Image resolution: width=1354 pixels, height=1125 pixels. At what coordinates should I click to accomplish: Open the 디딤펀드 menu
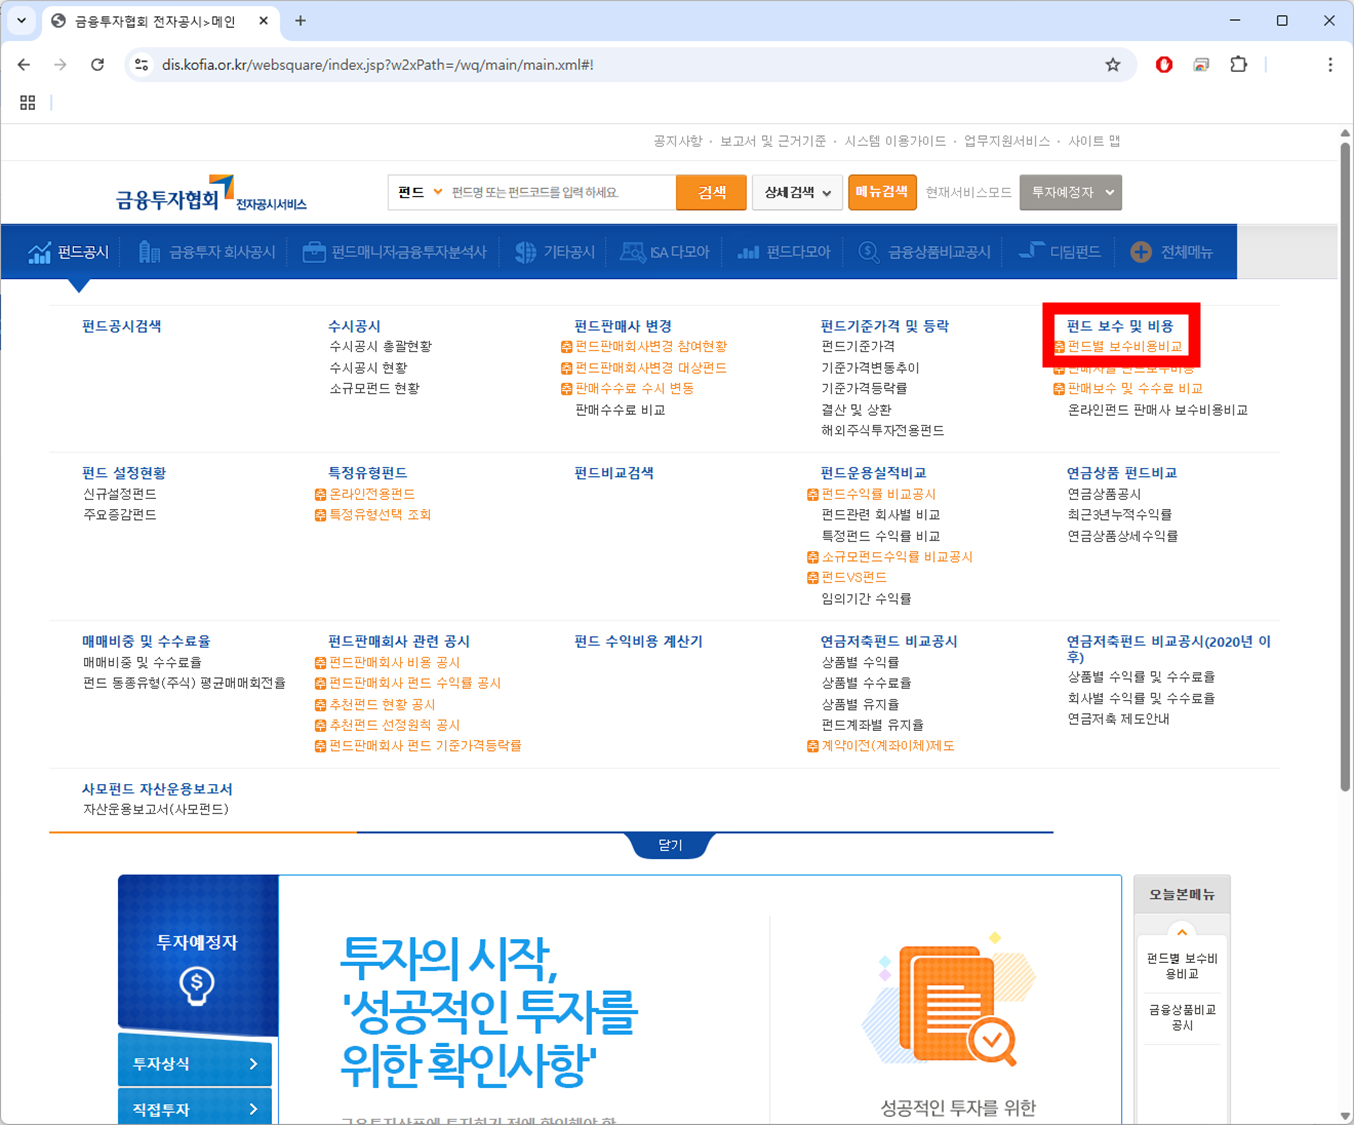pyautogui.click(x=1060, y=252)
